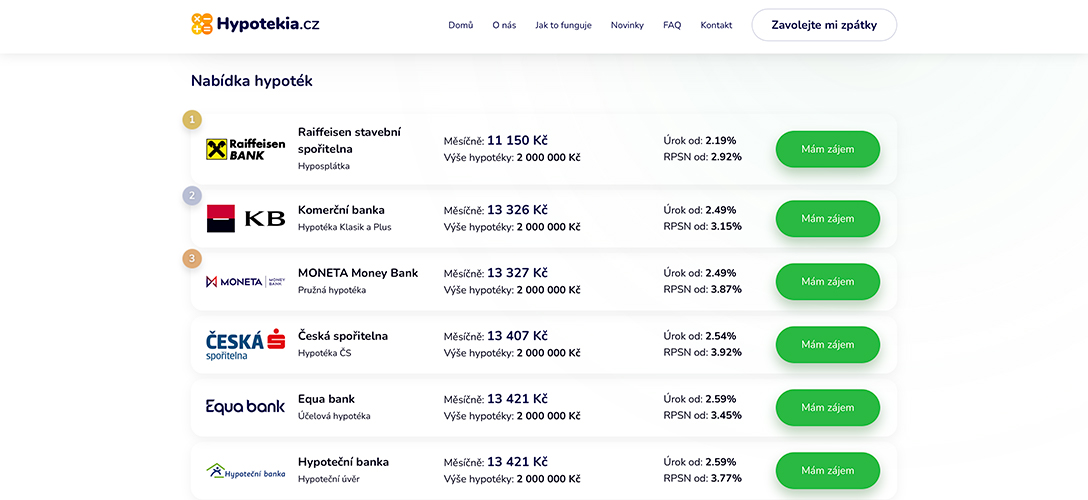This screenshot has height=500, width=1088.
Task: Click the Raiffeisen Bank logo
Action: 246,149
